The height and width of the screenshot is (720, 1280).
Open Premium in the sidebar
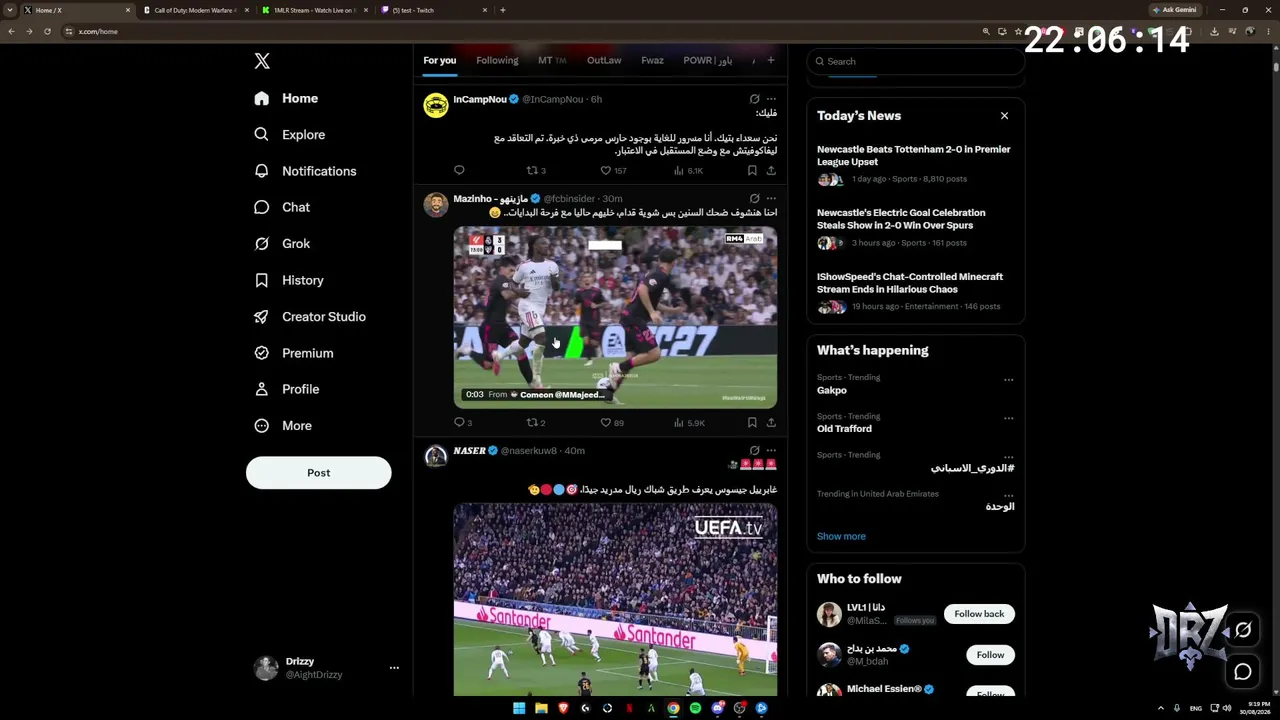tap(294, 353)
